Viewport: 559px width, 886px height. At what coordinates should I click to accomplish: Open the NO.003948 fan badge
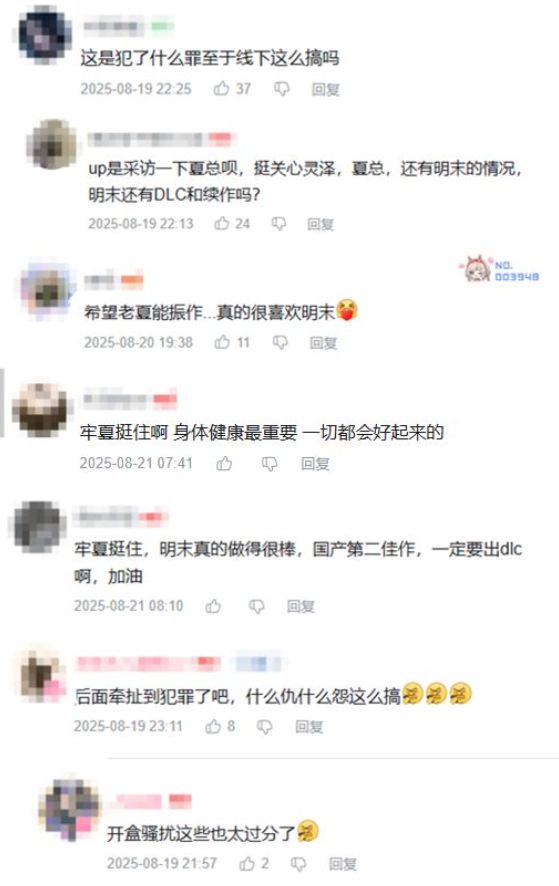pyautogui.click(x=501, y=270)
